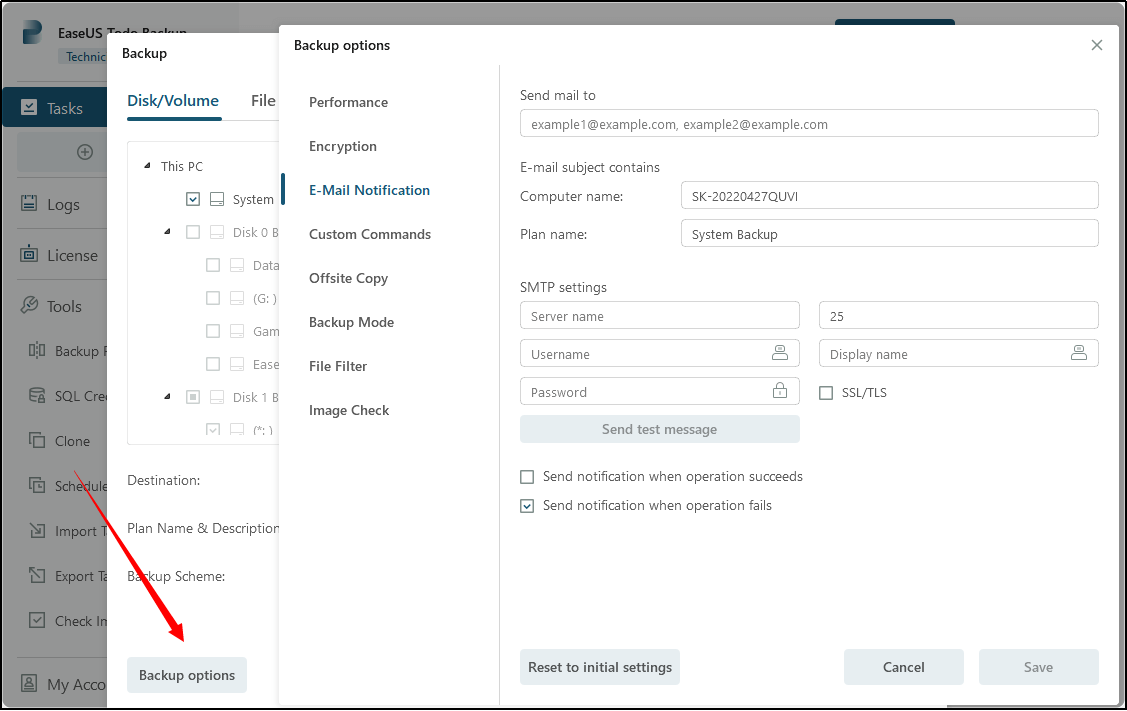Collapse the Disk 0 tree node
This screenshot has width=1127, height=711.
pos(167,232)
